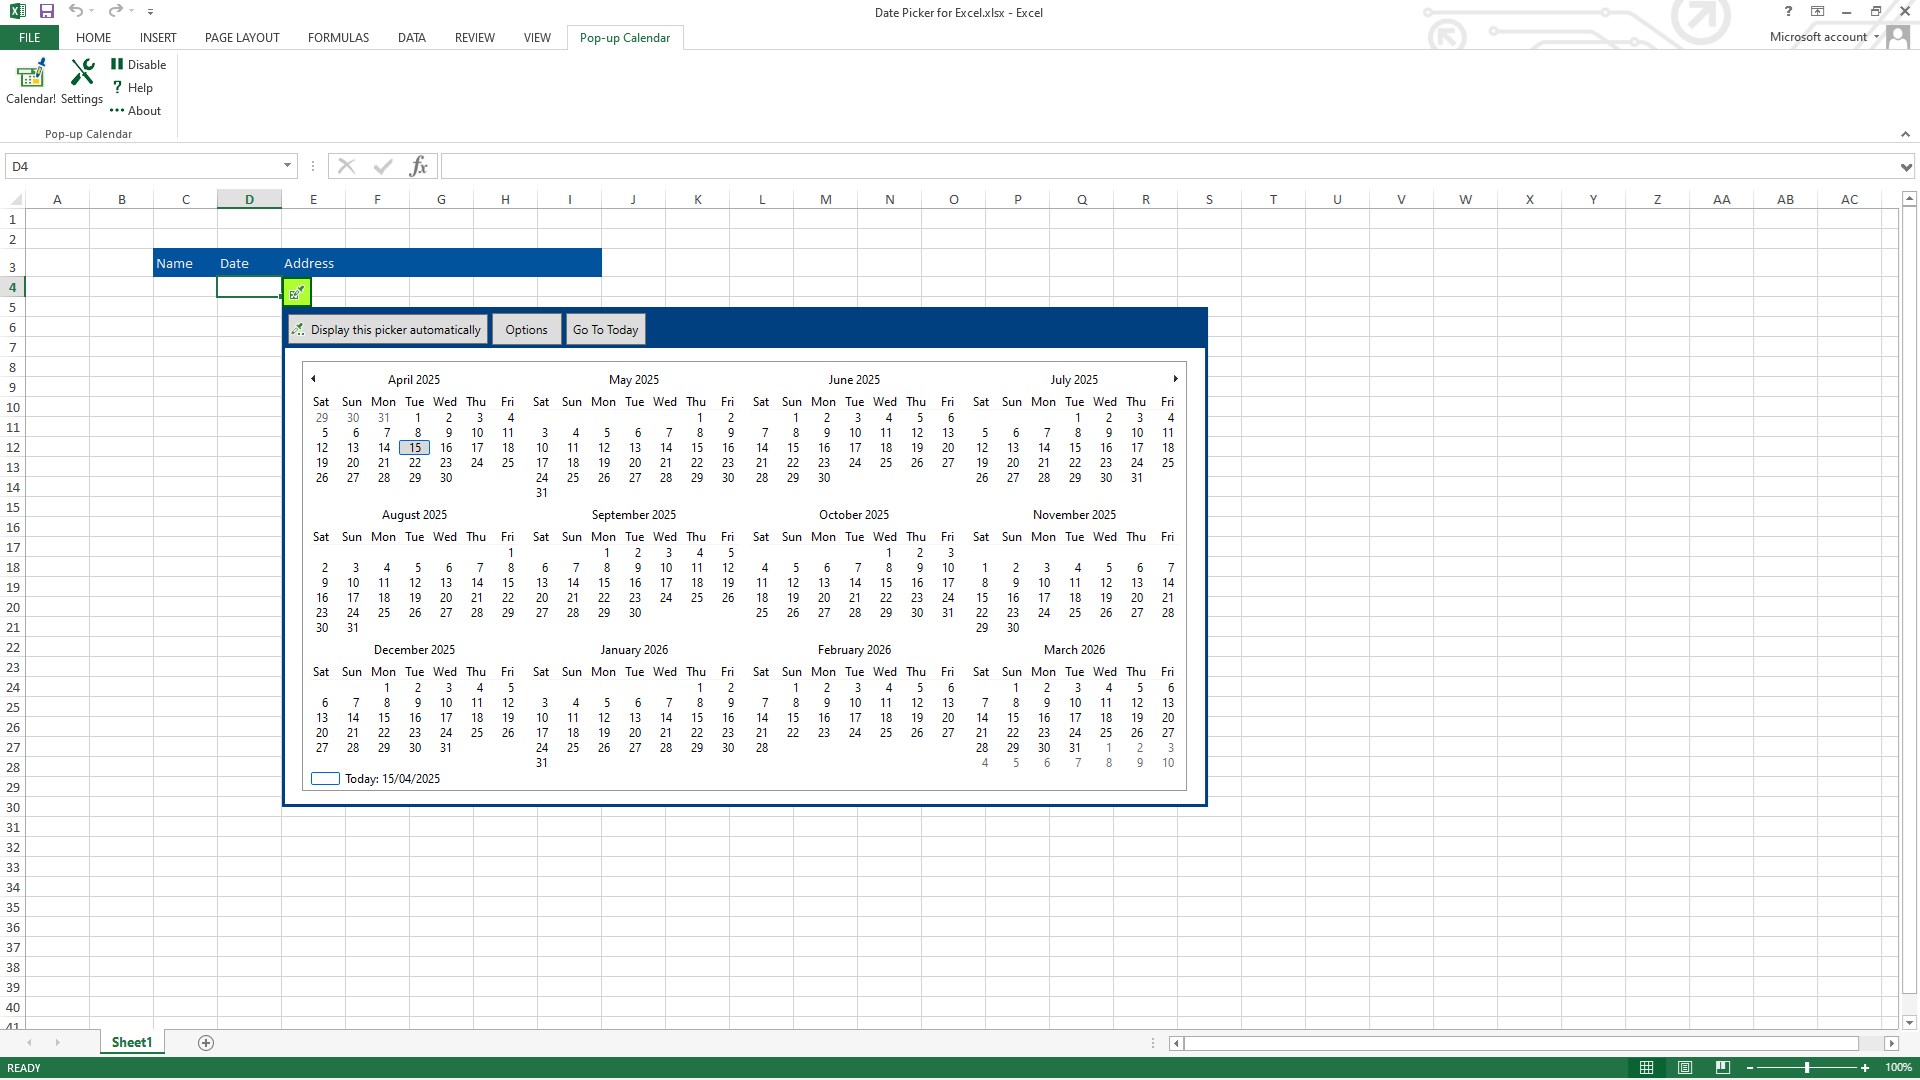Click Insert Function fx icon

click(419, 166)
